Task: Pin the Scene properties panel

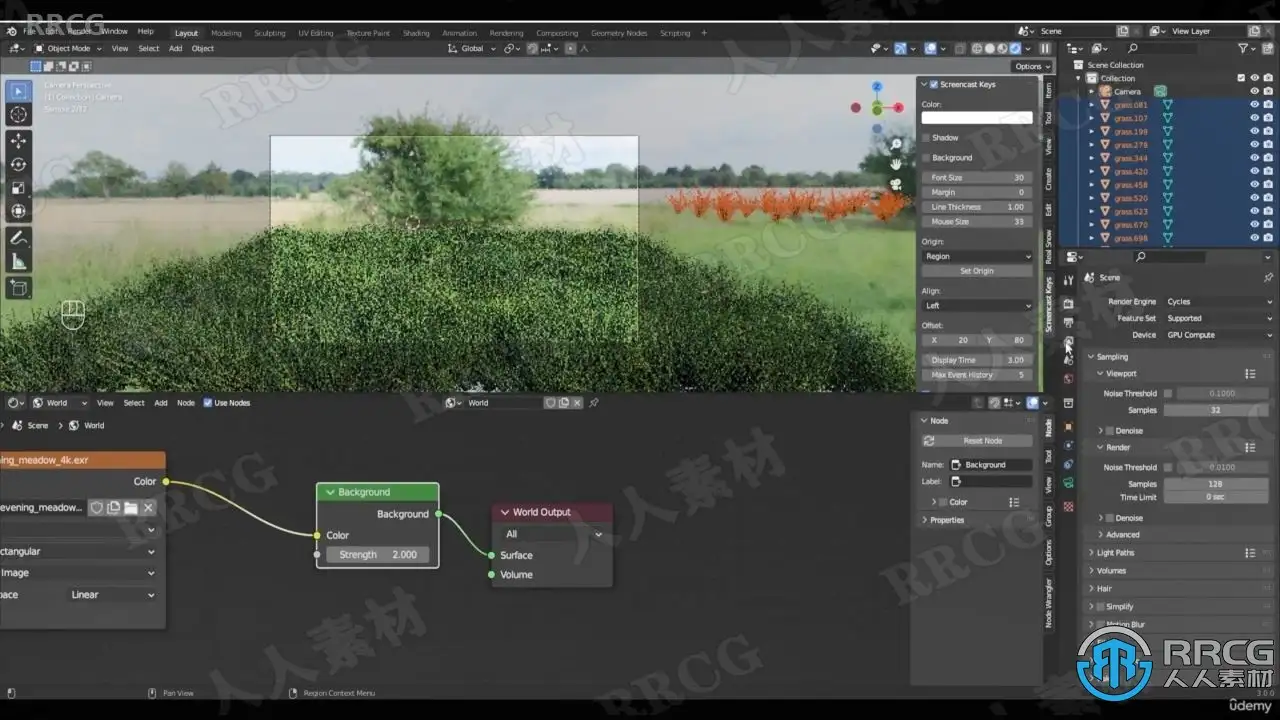Action: (1268, 277)
